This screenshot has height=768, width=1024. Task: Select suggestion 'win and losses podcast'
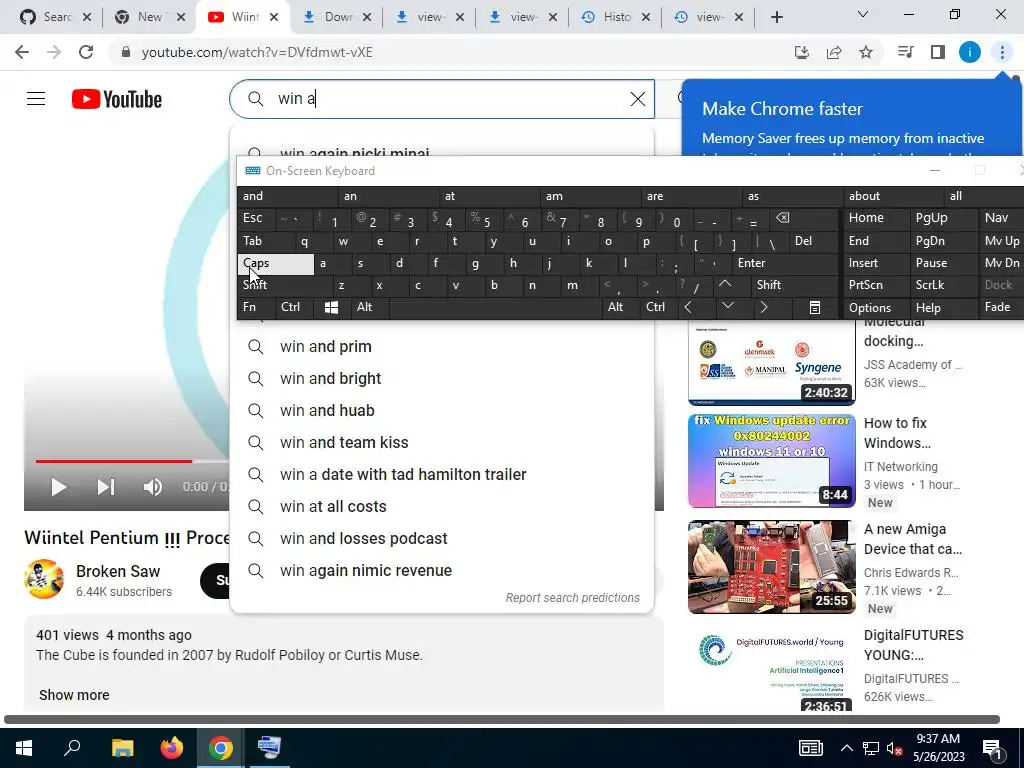click(441, 539)
